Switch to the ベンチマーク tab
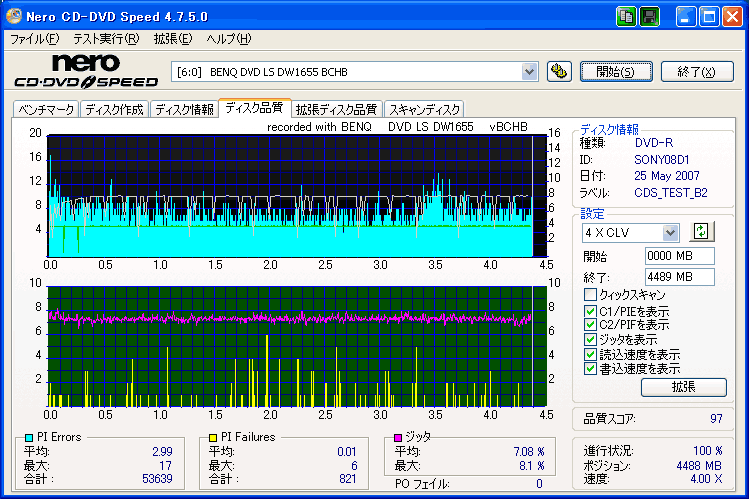The image size is (749, 499). (46, 109)
